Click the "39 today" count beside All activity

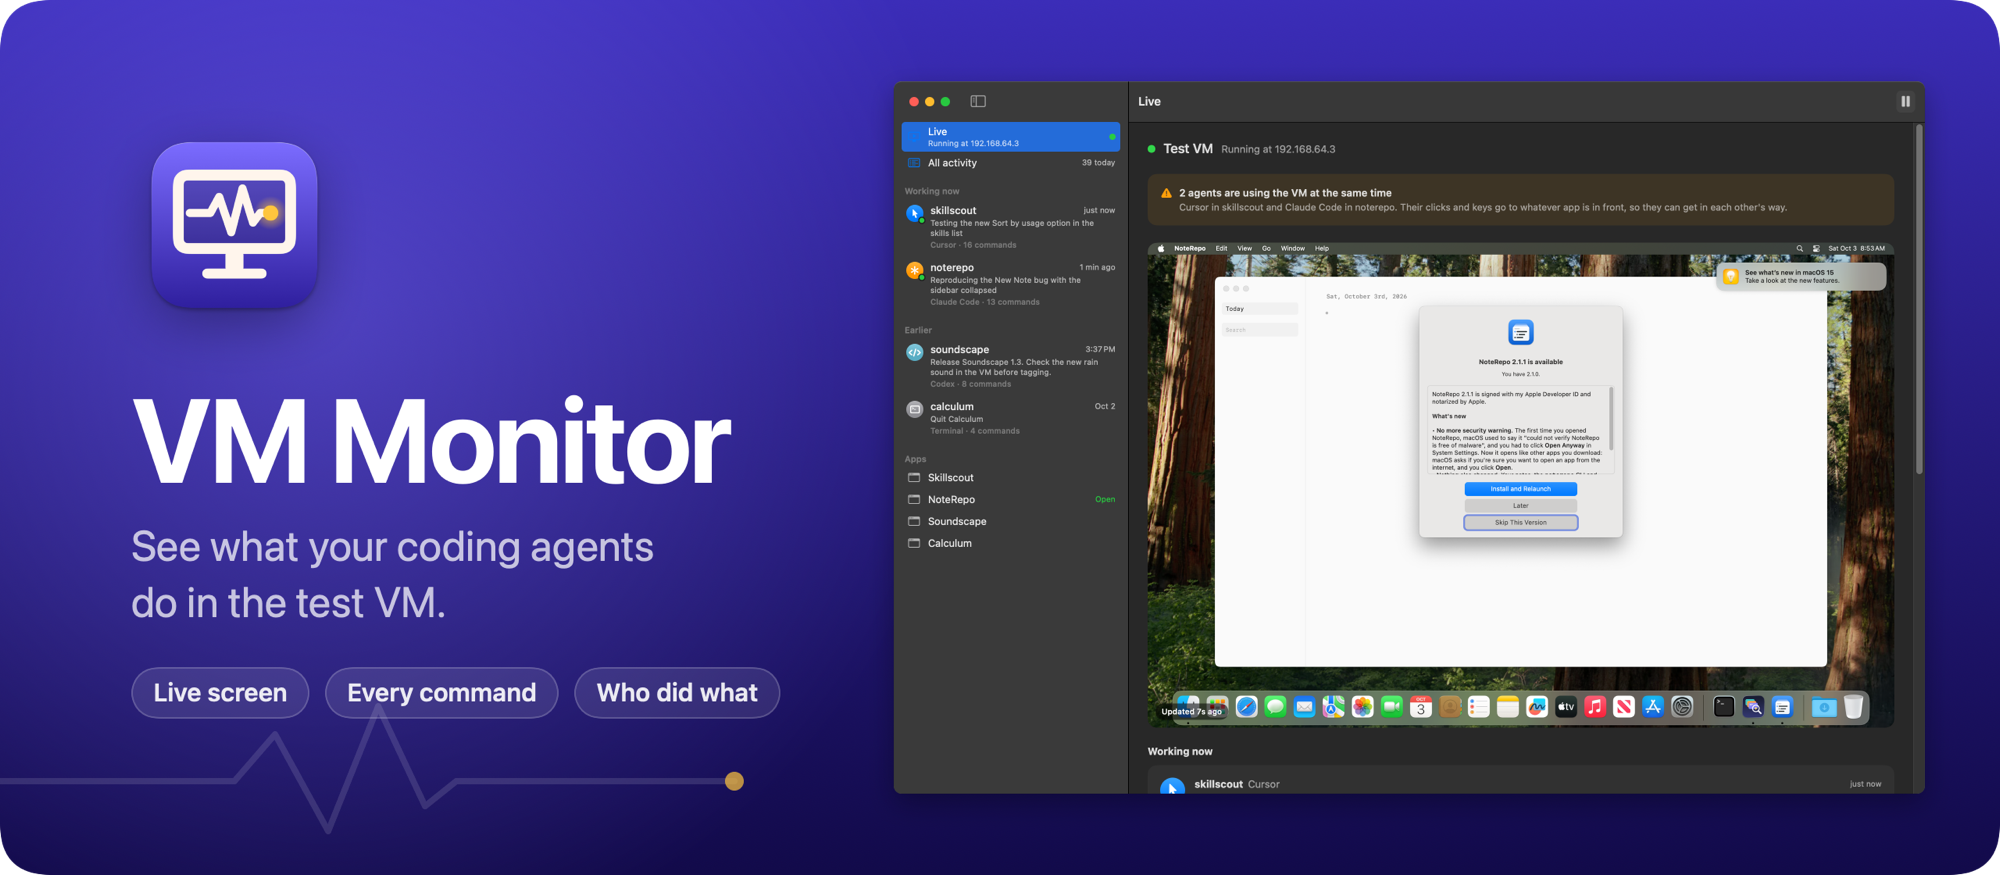coord(1098,163)
